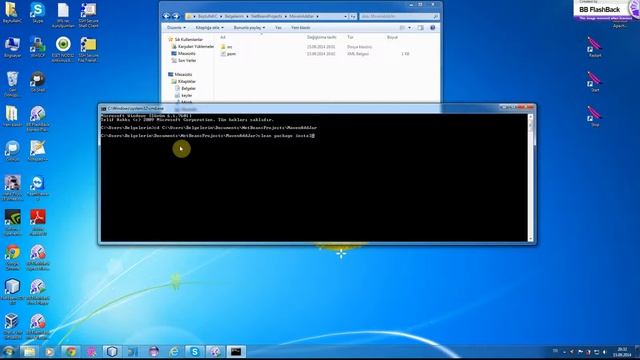
Task: Select the Recycle Bin desktop icon
Action: click(12, 84)
